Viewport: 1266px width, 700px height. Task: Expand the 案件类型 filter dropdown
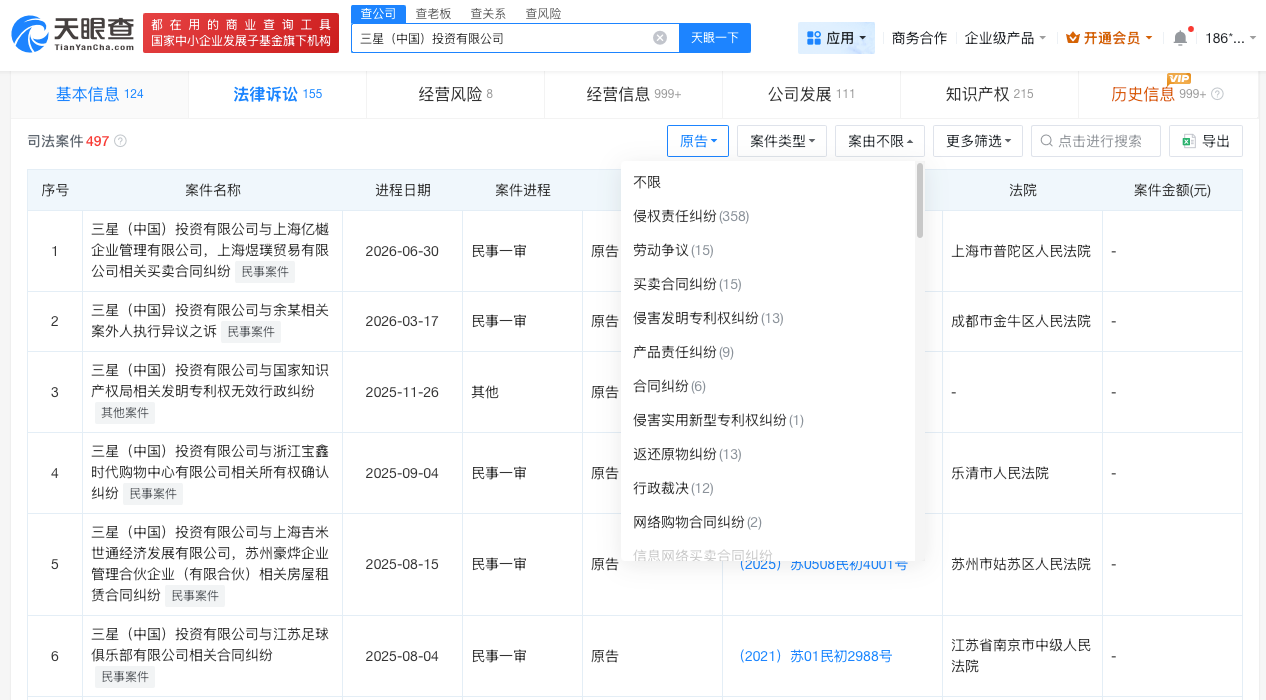pyautogui.click(x=782, y=141)
